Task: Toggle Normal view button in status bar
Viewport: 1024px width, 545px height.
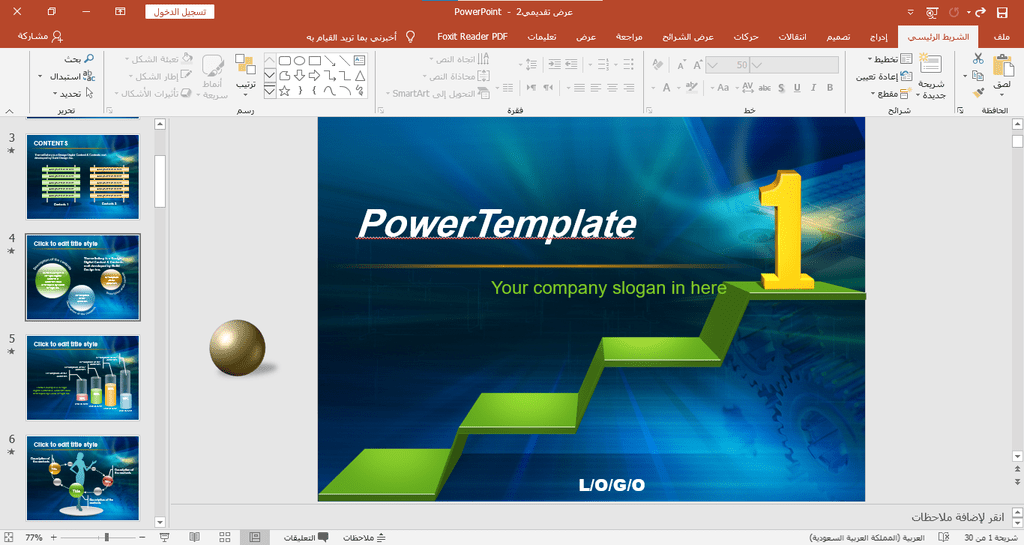Action: [255, 537]
